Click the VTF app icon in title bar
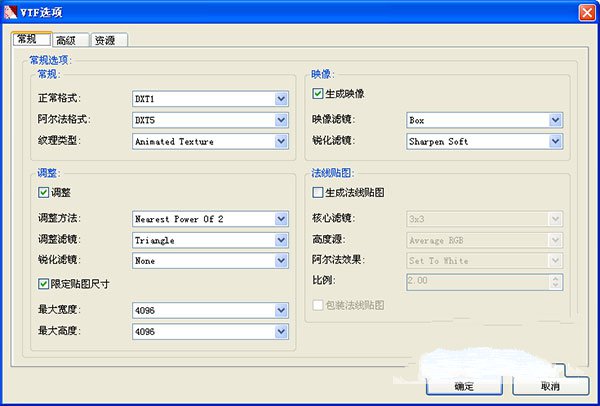Screen dimensions: 600x406 pyautogui.click(x=10, y=12)
